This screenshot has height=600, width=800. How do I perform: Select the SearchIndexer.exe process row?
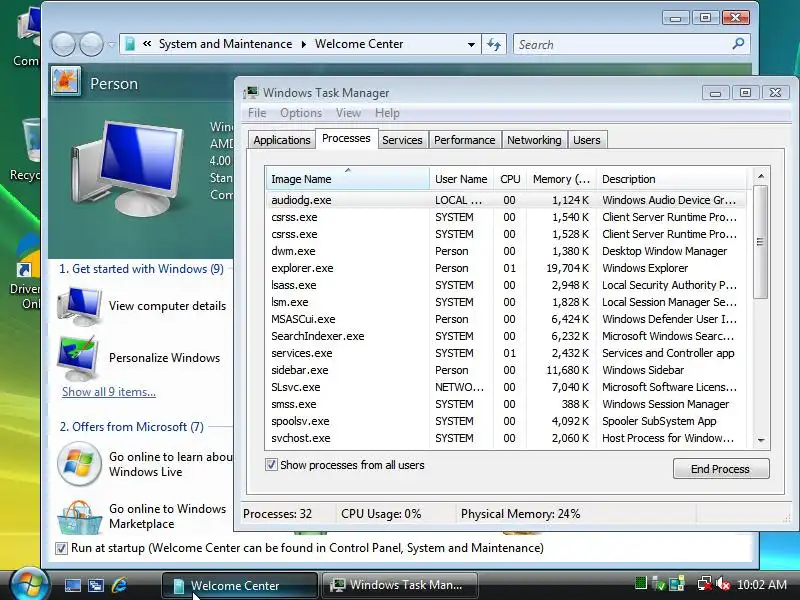[x=506, y=336]
